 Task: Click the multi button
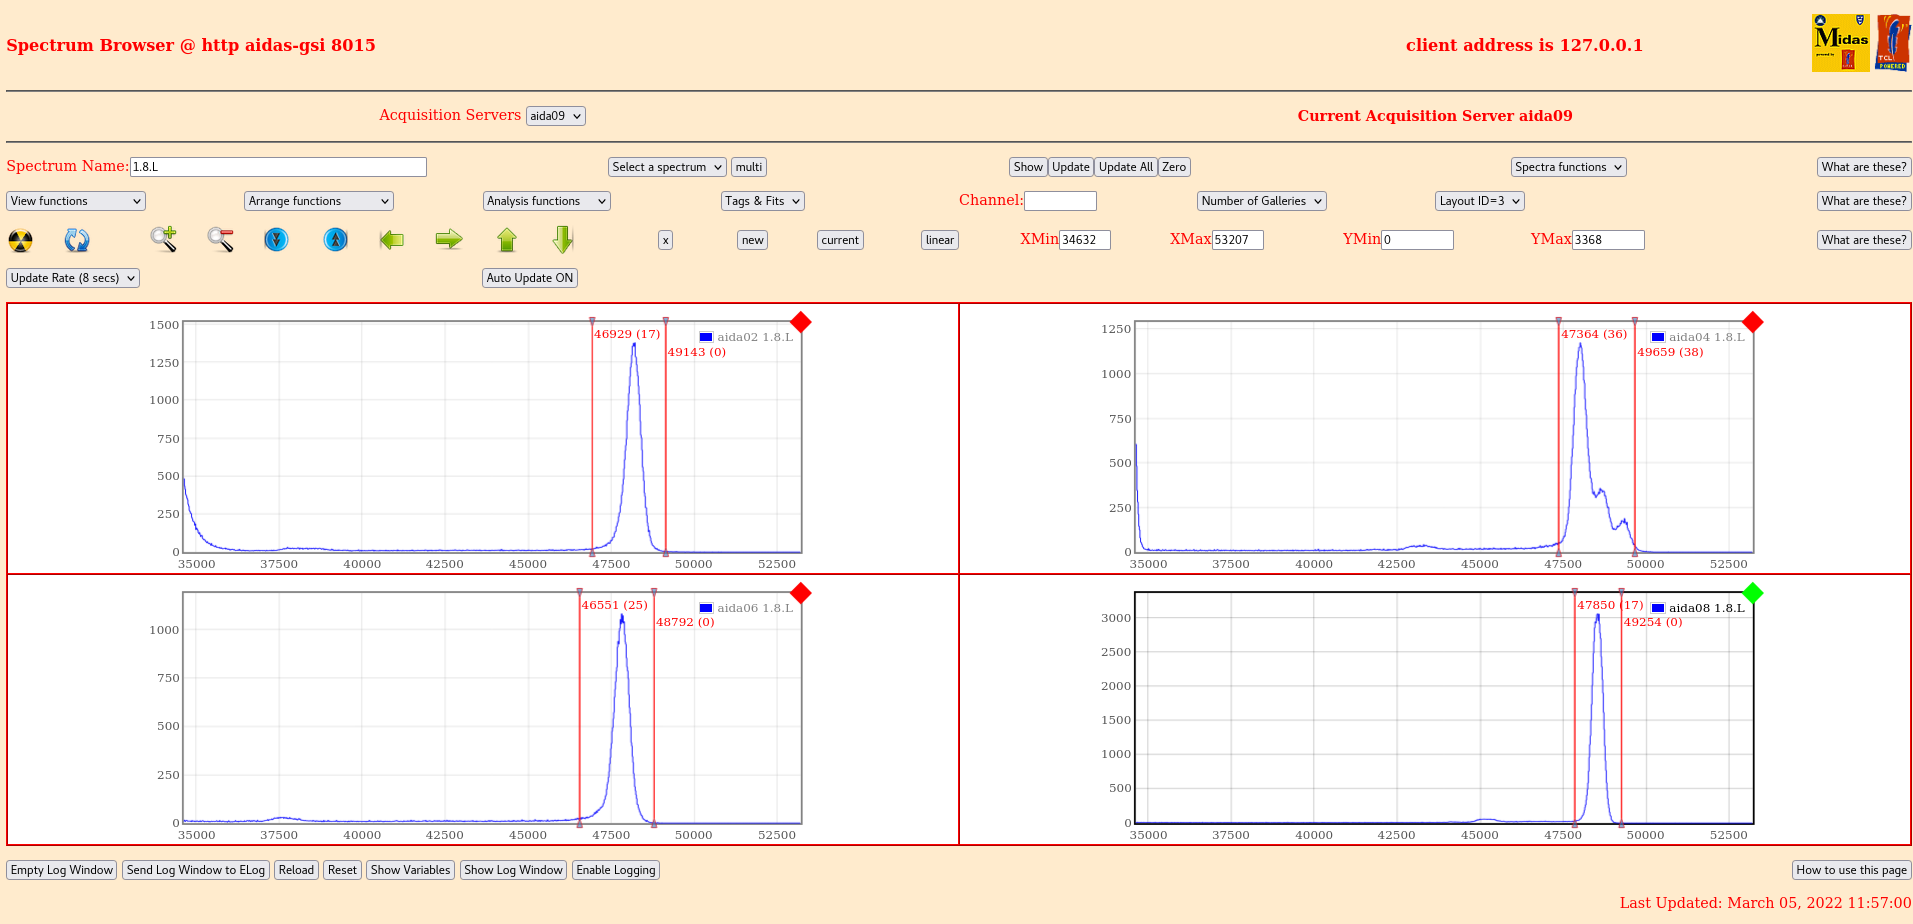click(x=749, y=167)
